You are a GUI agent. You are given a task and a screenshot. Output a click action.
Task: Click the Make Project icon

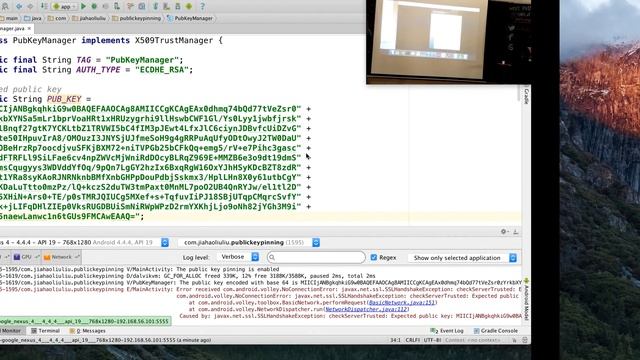(x=44, y=6)
